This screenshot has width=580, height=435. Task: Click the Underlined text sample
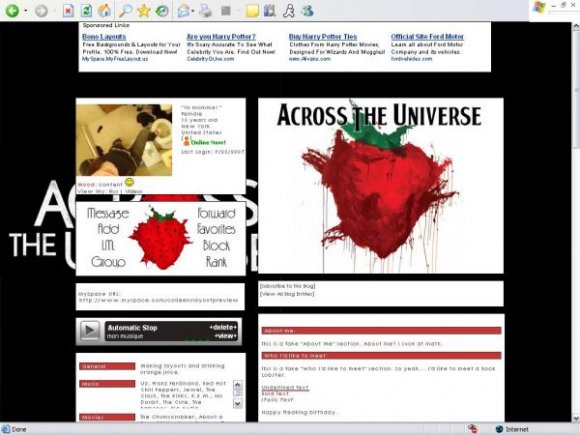tap(285, 387)
